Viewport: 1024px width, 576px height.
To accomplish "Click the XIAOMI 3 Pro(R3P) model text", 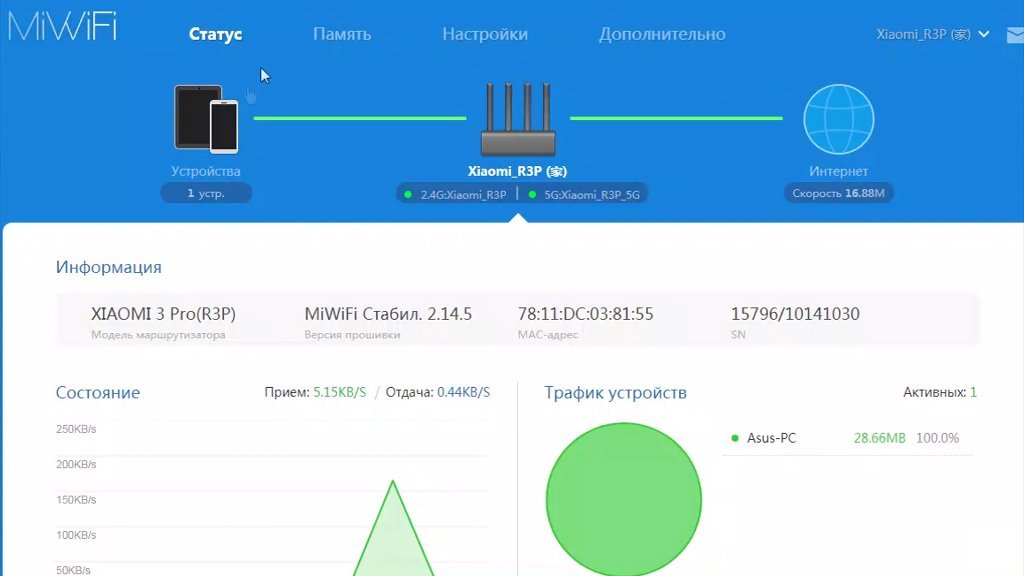I will click(163, 314).
